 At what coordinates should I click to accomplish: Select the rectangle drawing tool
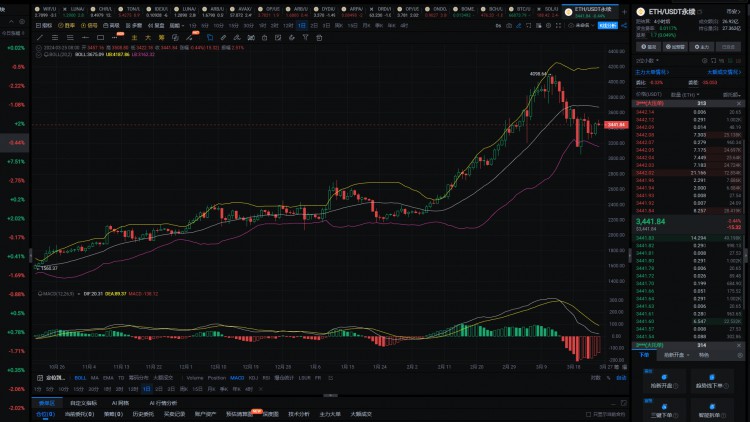[100, 37]
